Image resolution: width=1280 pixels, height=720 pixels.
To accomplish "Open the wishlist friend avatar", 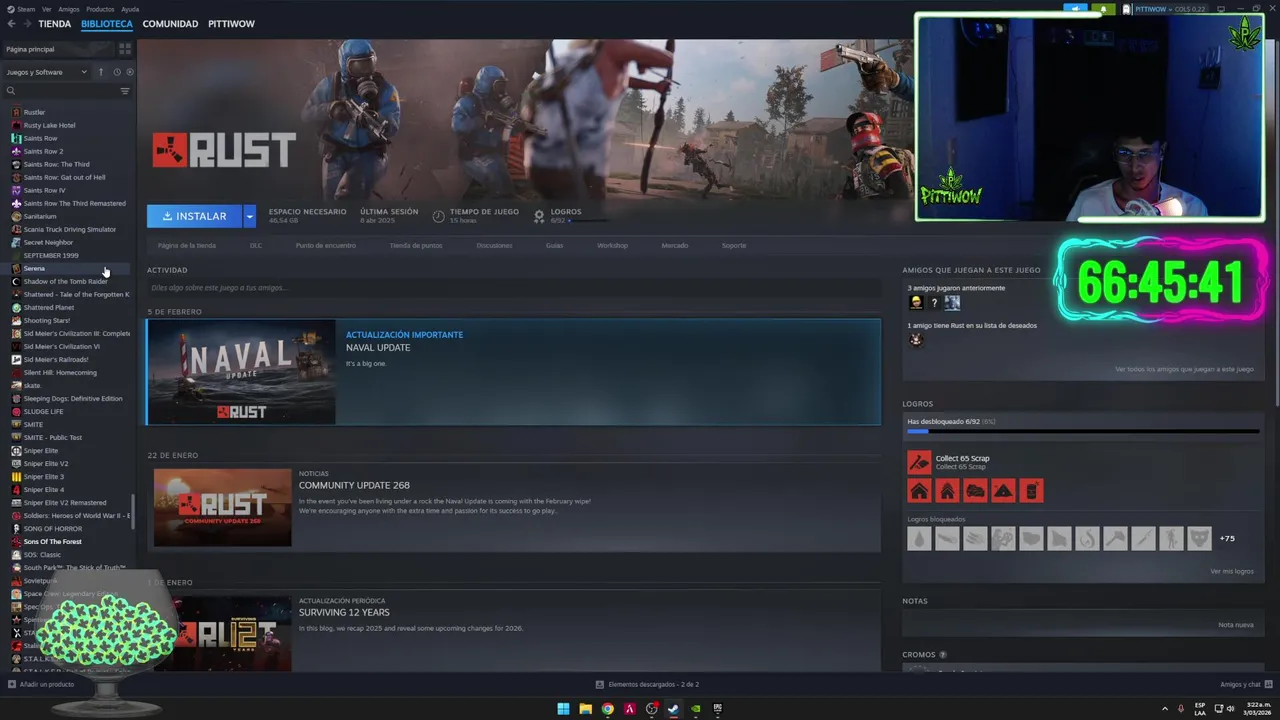I will coord(915,339).
